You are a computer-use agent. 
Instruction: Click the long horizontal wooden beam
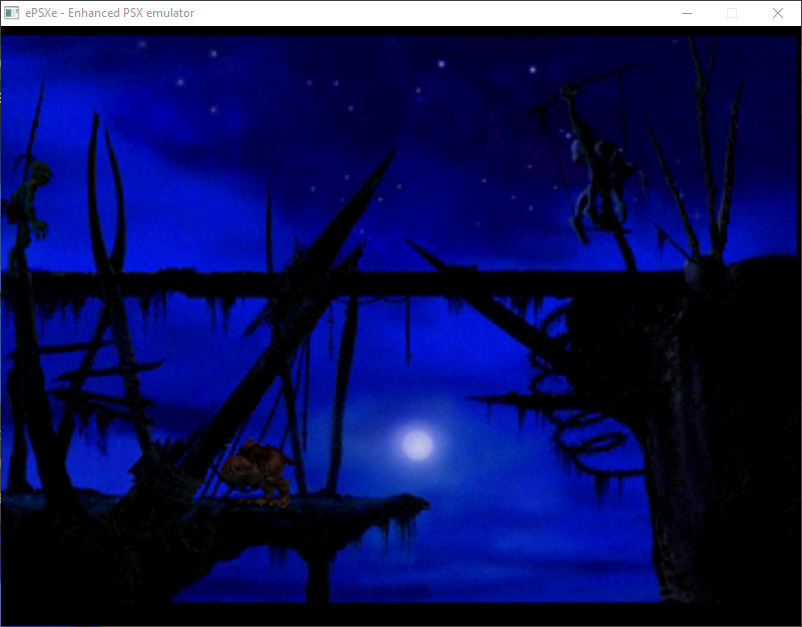(x=300, y=284)
